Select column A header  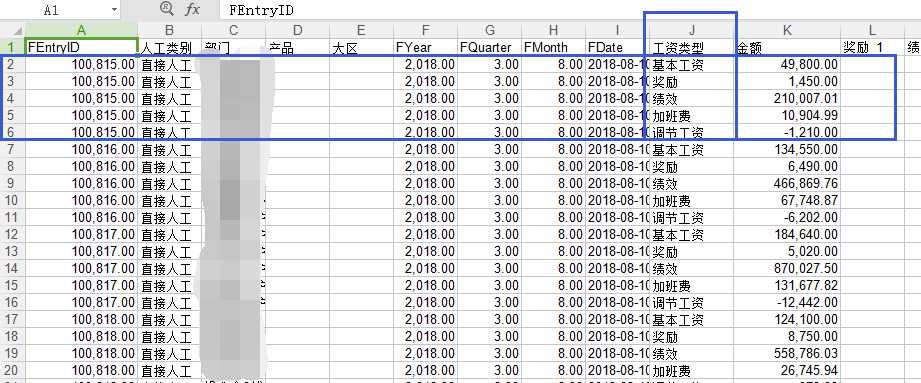[82, 30]
